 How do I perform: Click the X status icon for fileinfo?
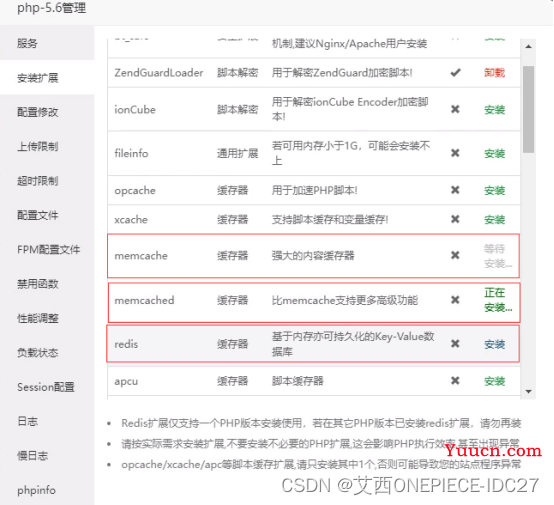click(x=455, y=153)
